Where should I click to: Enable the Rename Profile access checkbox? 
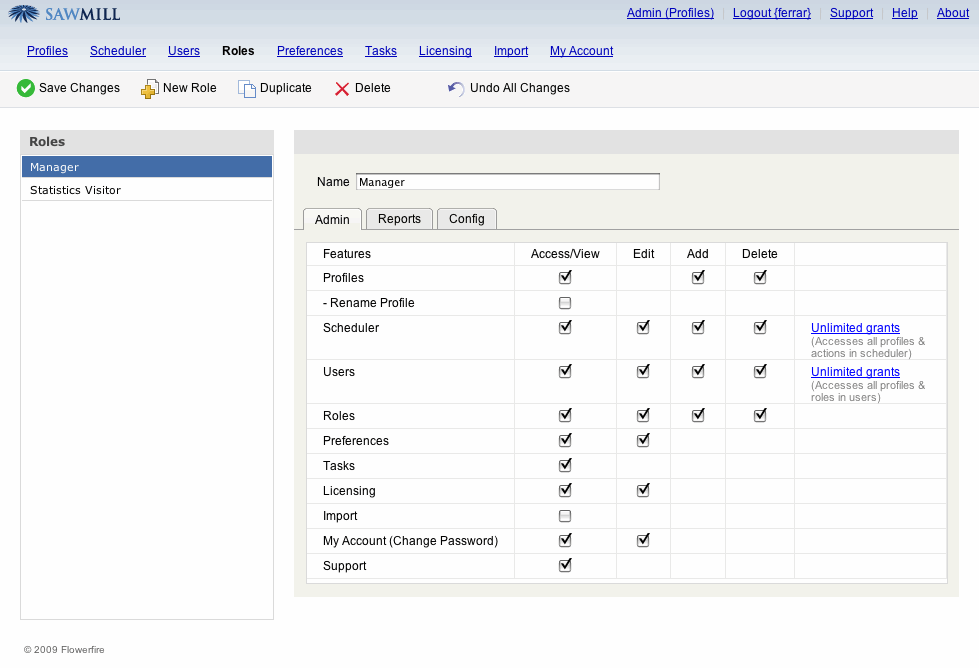click(565, 303)
